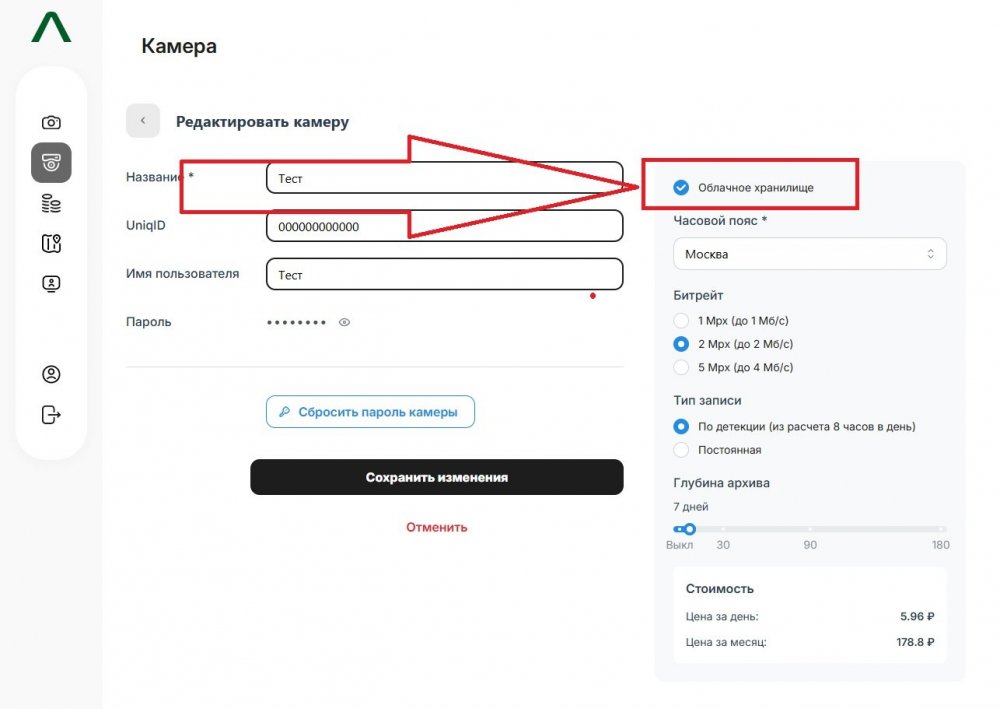Open the Часовой пояс Москва dropdown

(x=809, y=254)
